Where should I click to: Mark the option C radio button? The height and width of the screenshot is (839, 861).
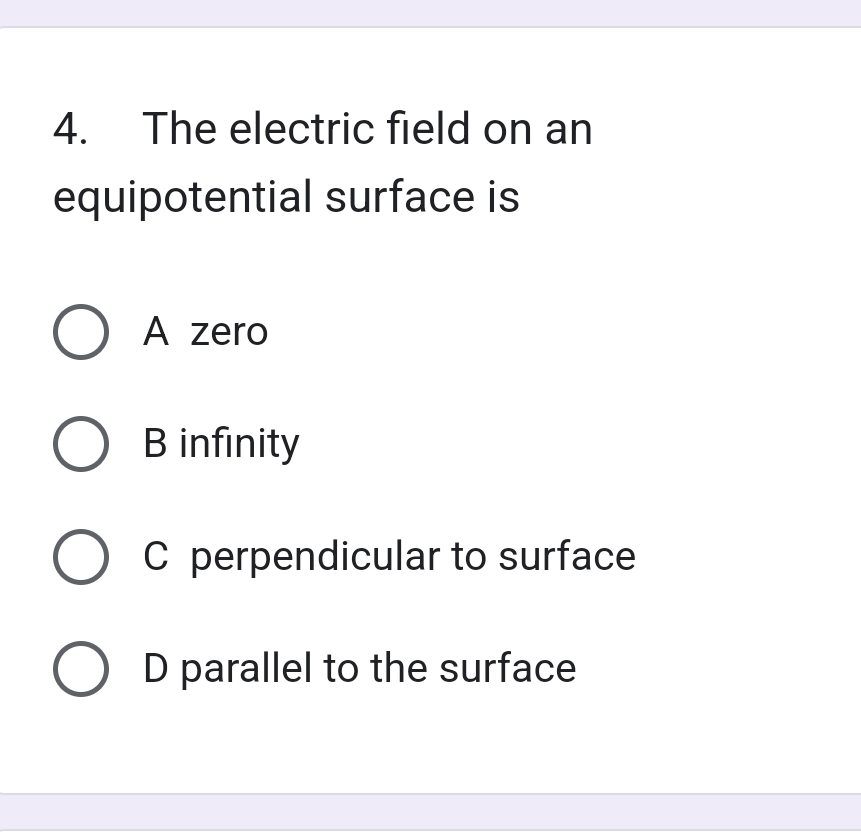tap(80, 557)
